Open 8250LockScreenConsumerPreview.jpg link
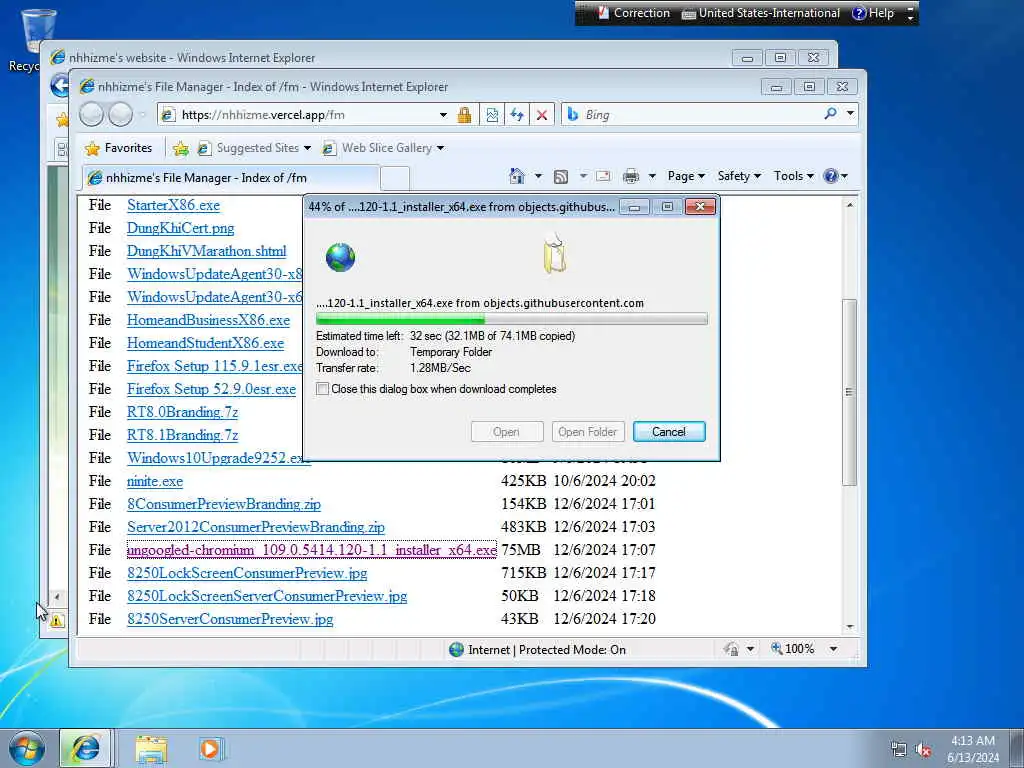Screen dimensions: 1024x768 coord(247,573)
